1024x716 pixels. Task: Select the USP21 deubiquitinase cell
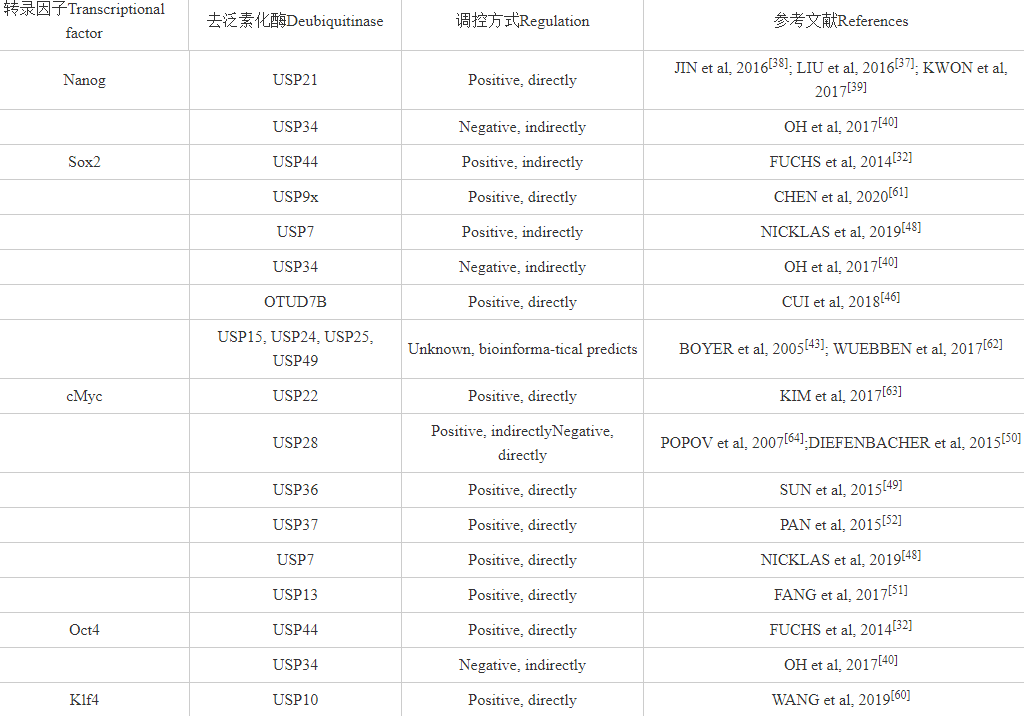tap(295, 80)
